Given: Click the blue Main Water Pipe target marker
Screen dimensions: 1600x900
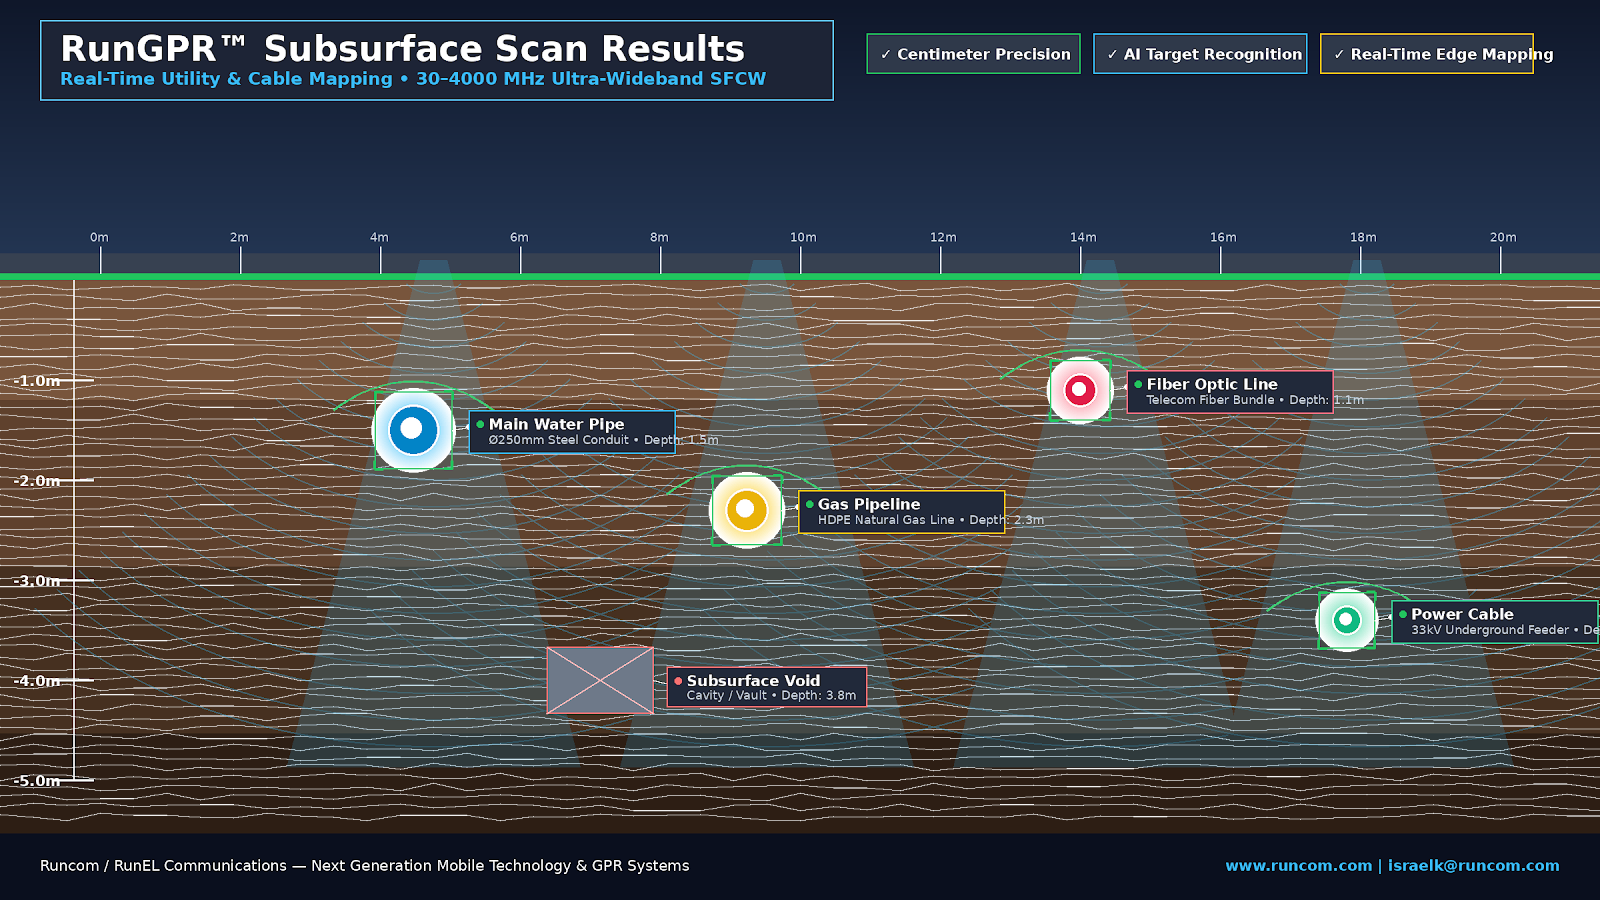Looking at the screenshot, I should click(413, 429).
